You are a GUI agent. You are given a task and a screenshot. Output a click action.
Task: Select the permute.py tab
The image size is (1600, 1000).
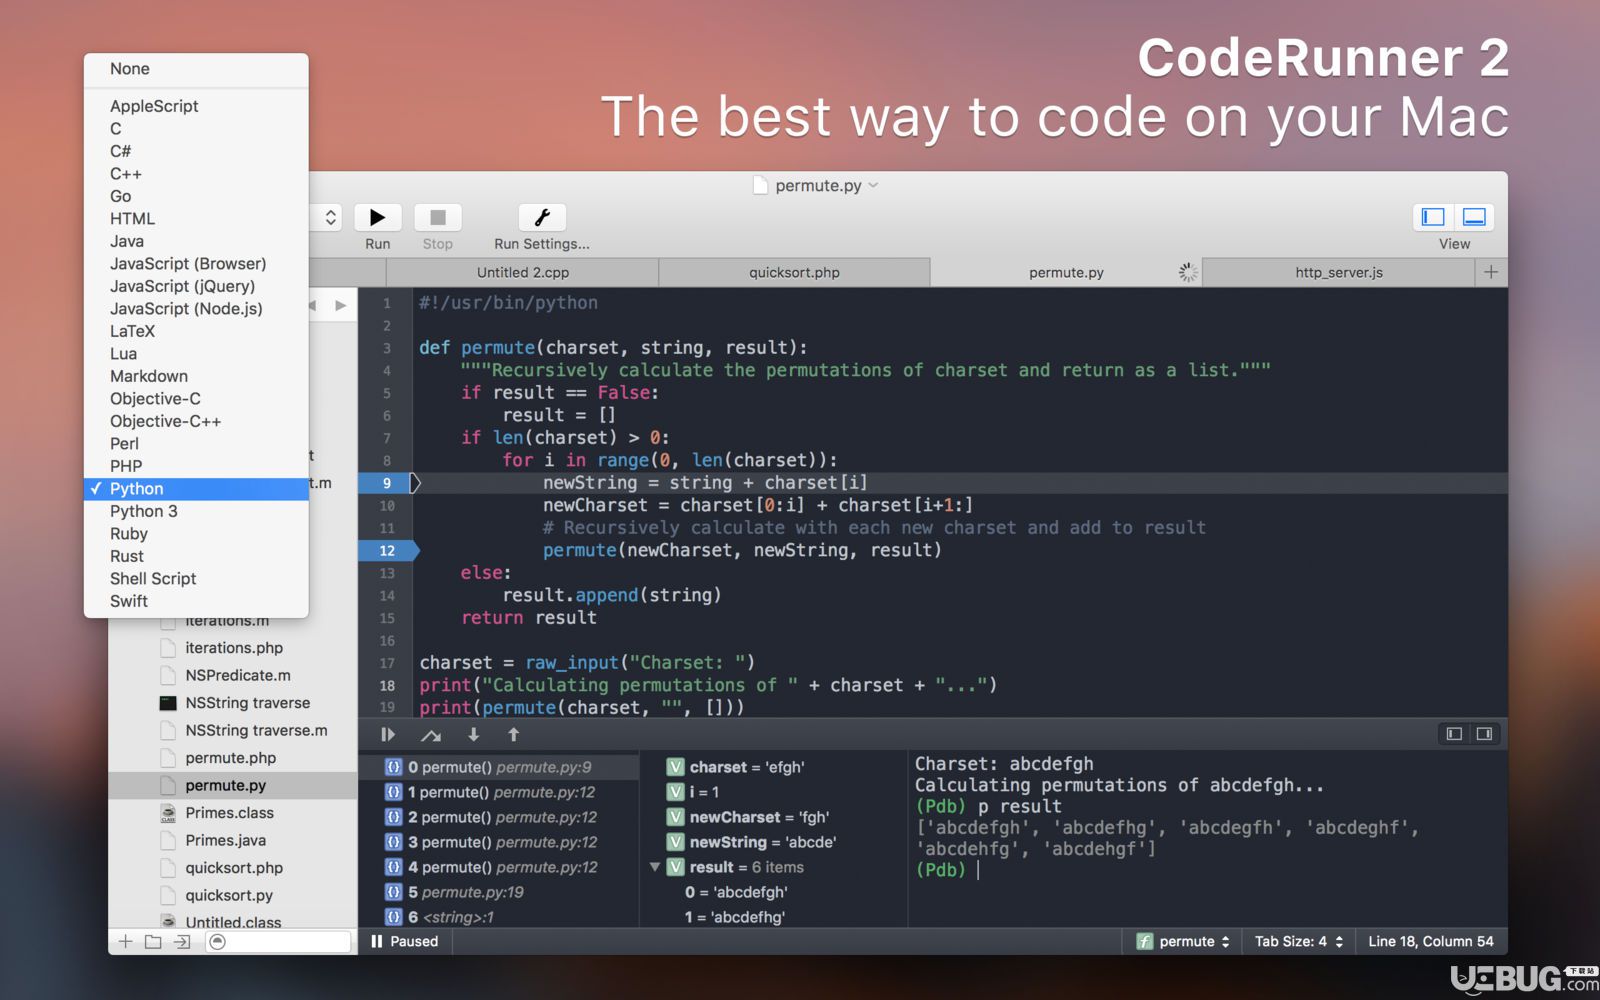pyautogui.click(x=1066, y=272)
